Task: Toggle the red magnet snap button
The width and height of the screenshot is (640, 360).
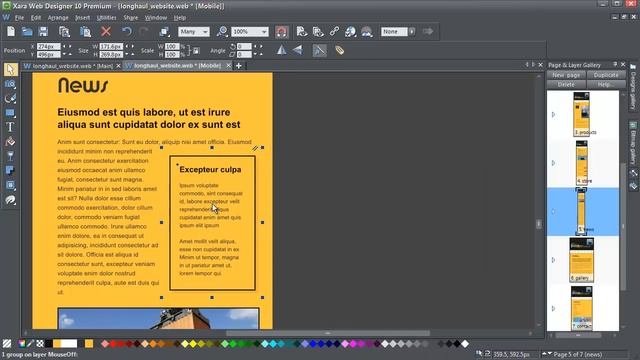Action: [x=282, y=31]
